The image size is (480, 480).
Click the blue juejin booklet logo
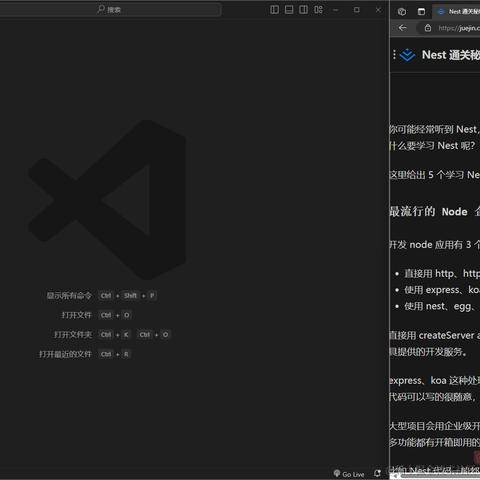pyautogui.click(x=407, y=55)
